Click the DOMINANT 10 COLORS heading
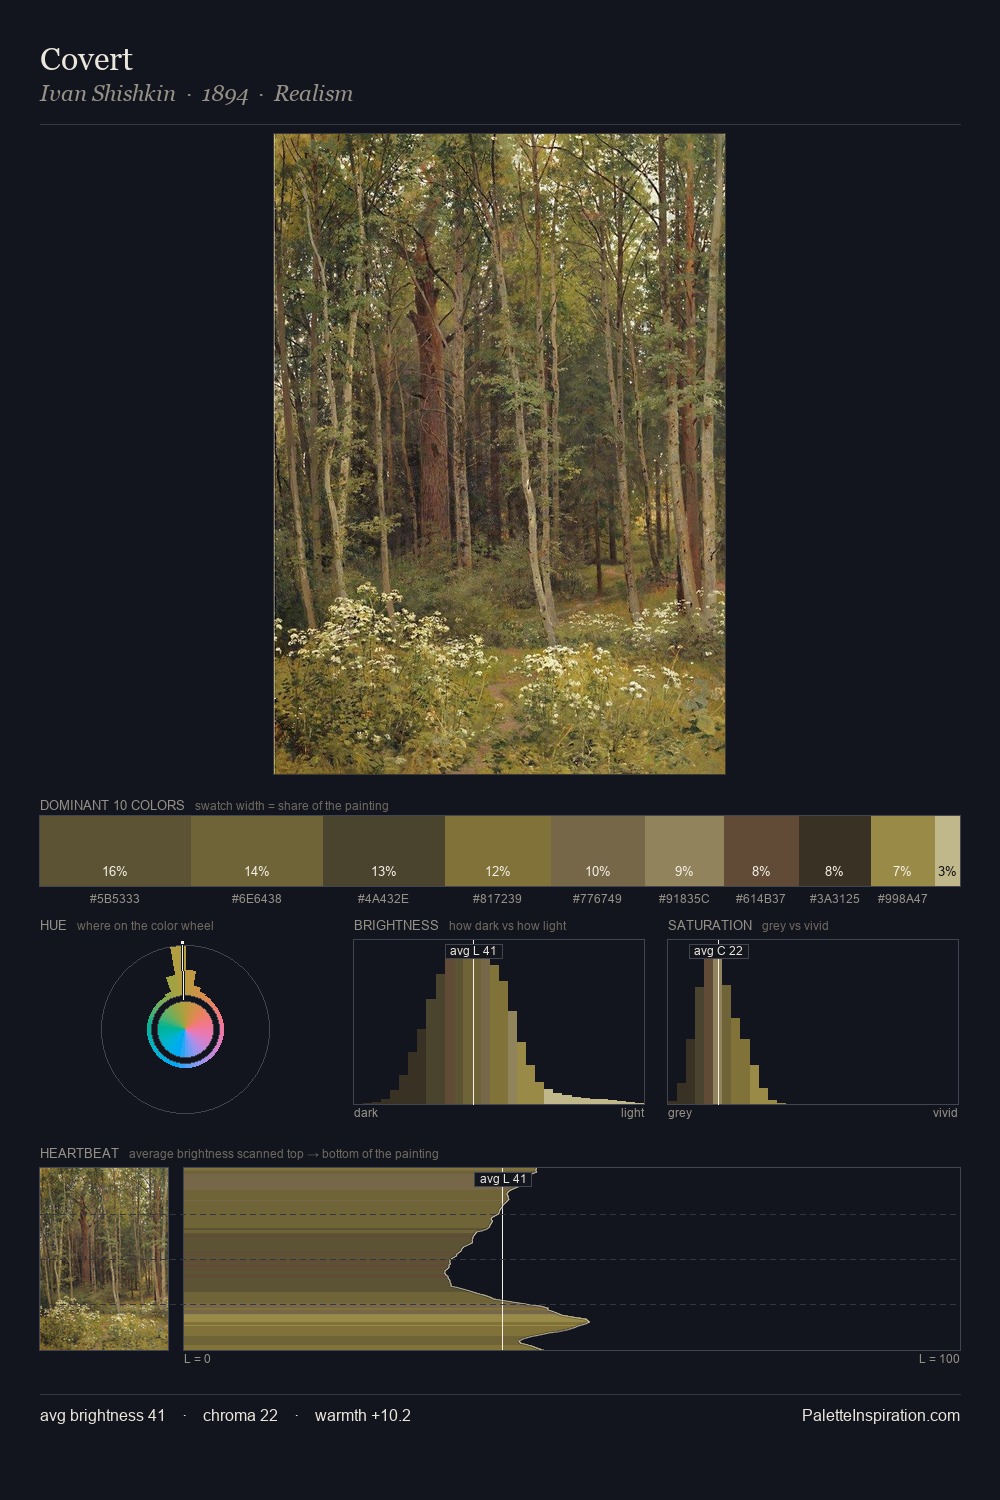 point(112,805)
